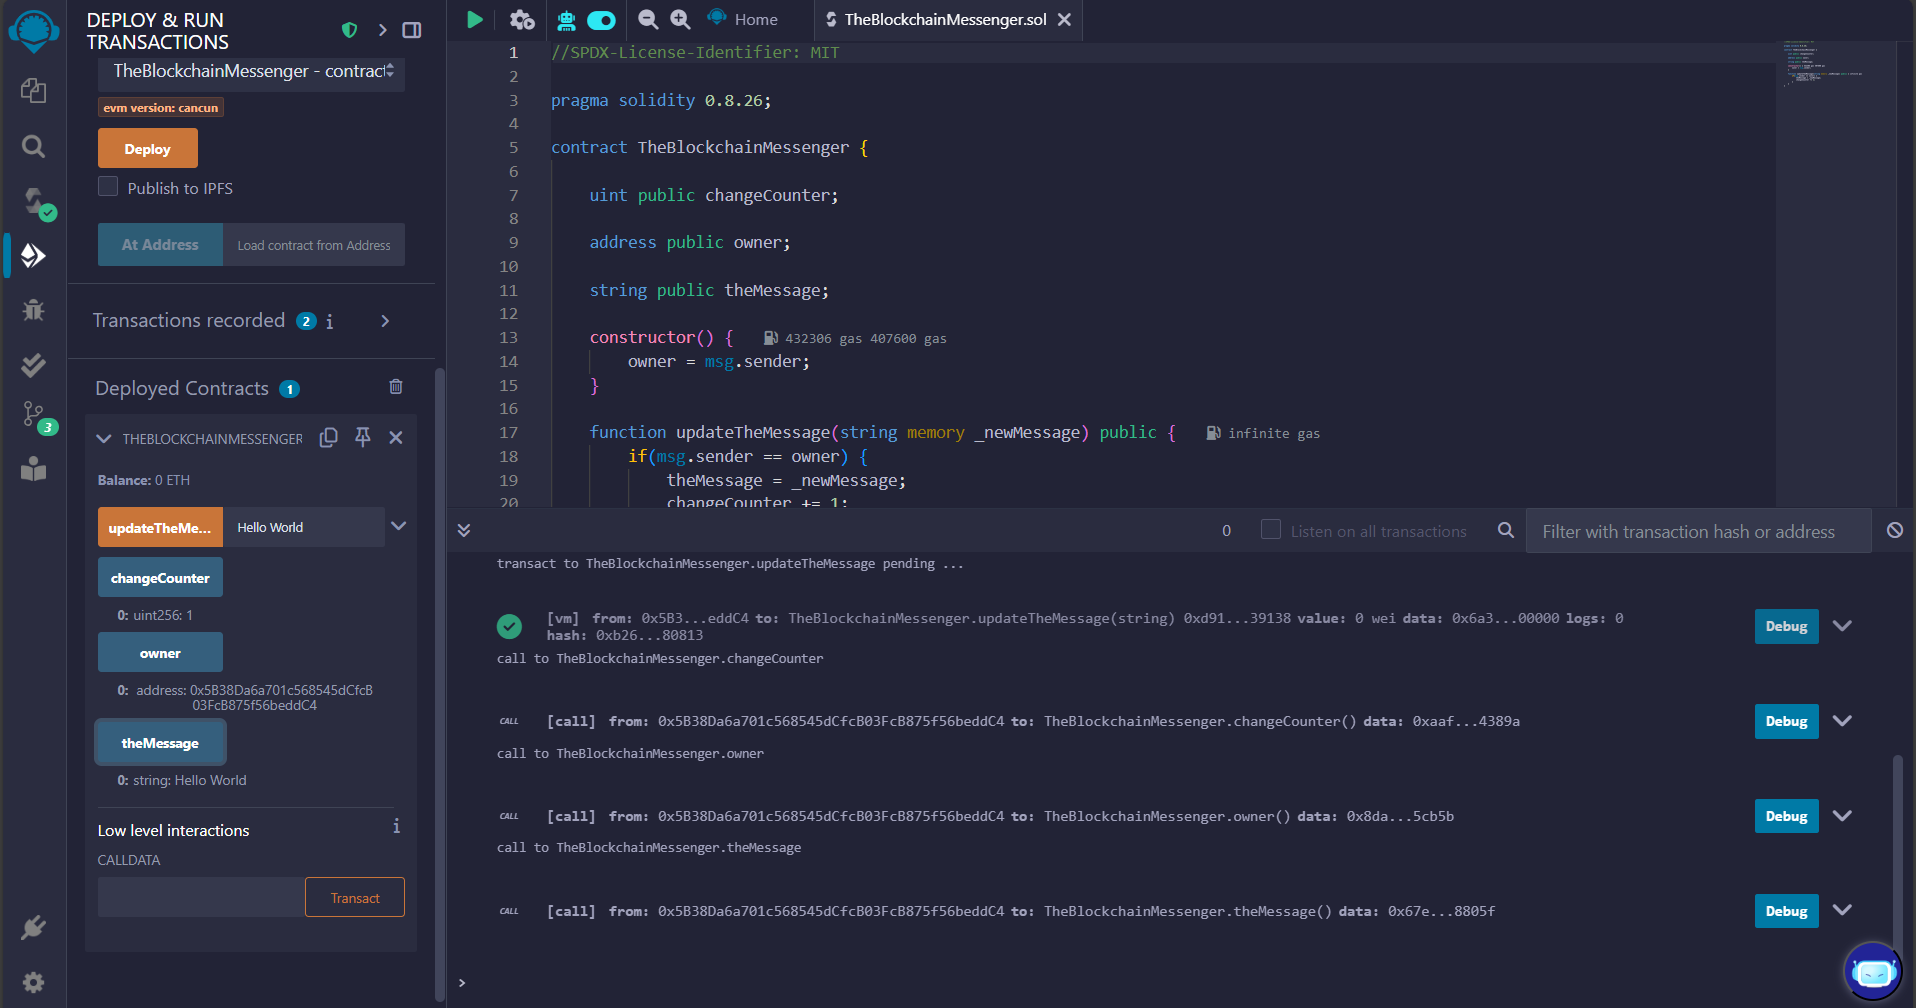Screen dimensions: 1916x1008
Task: Copy the deployed contract address
Action: tap(328, 438)
